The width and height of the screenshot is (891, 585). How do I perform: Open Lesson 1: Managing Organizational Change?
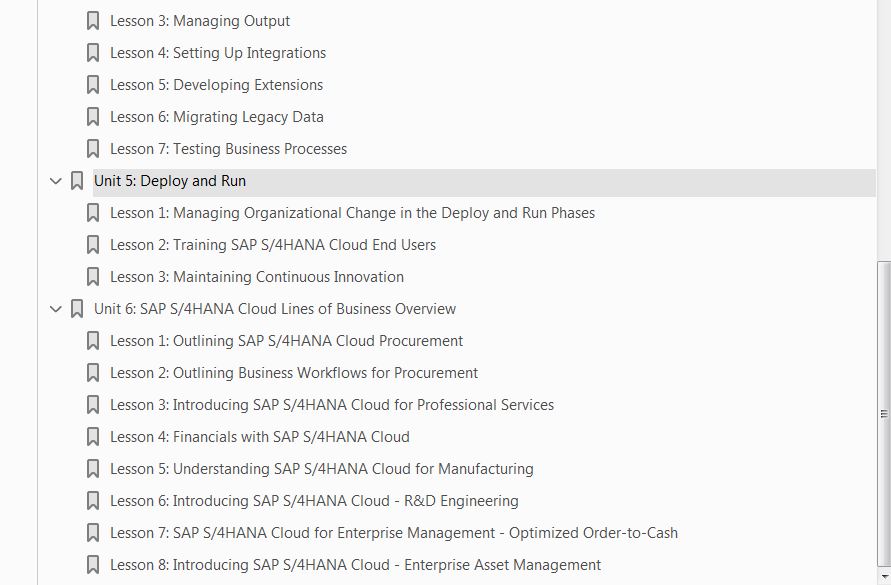[352, 213]
